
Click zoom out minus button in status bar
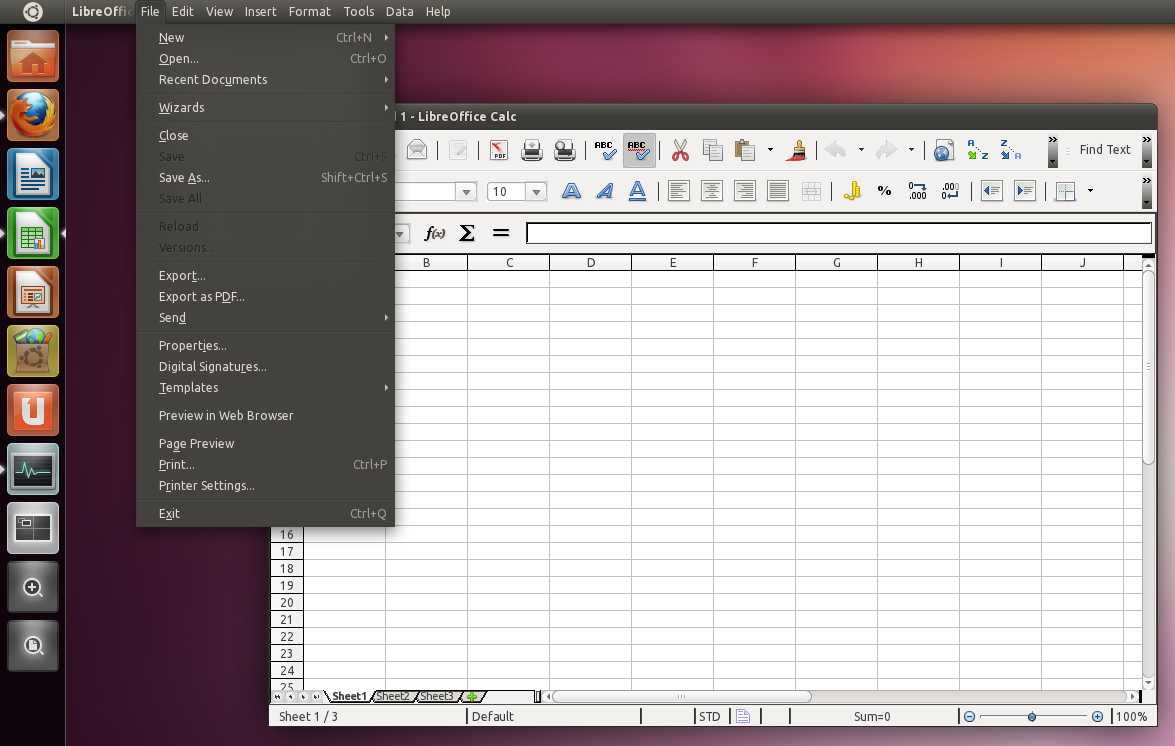click(x=969, y=717)
